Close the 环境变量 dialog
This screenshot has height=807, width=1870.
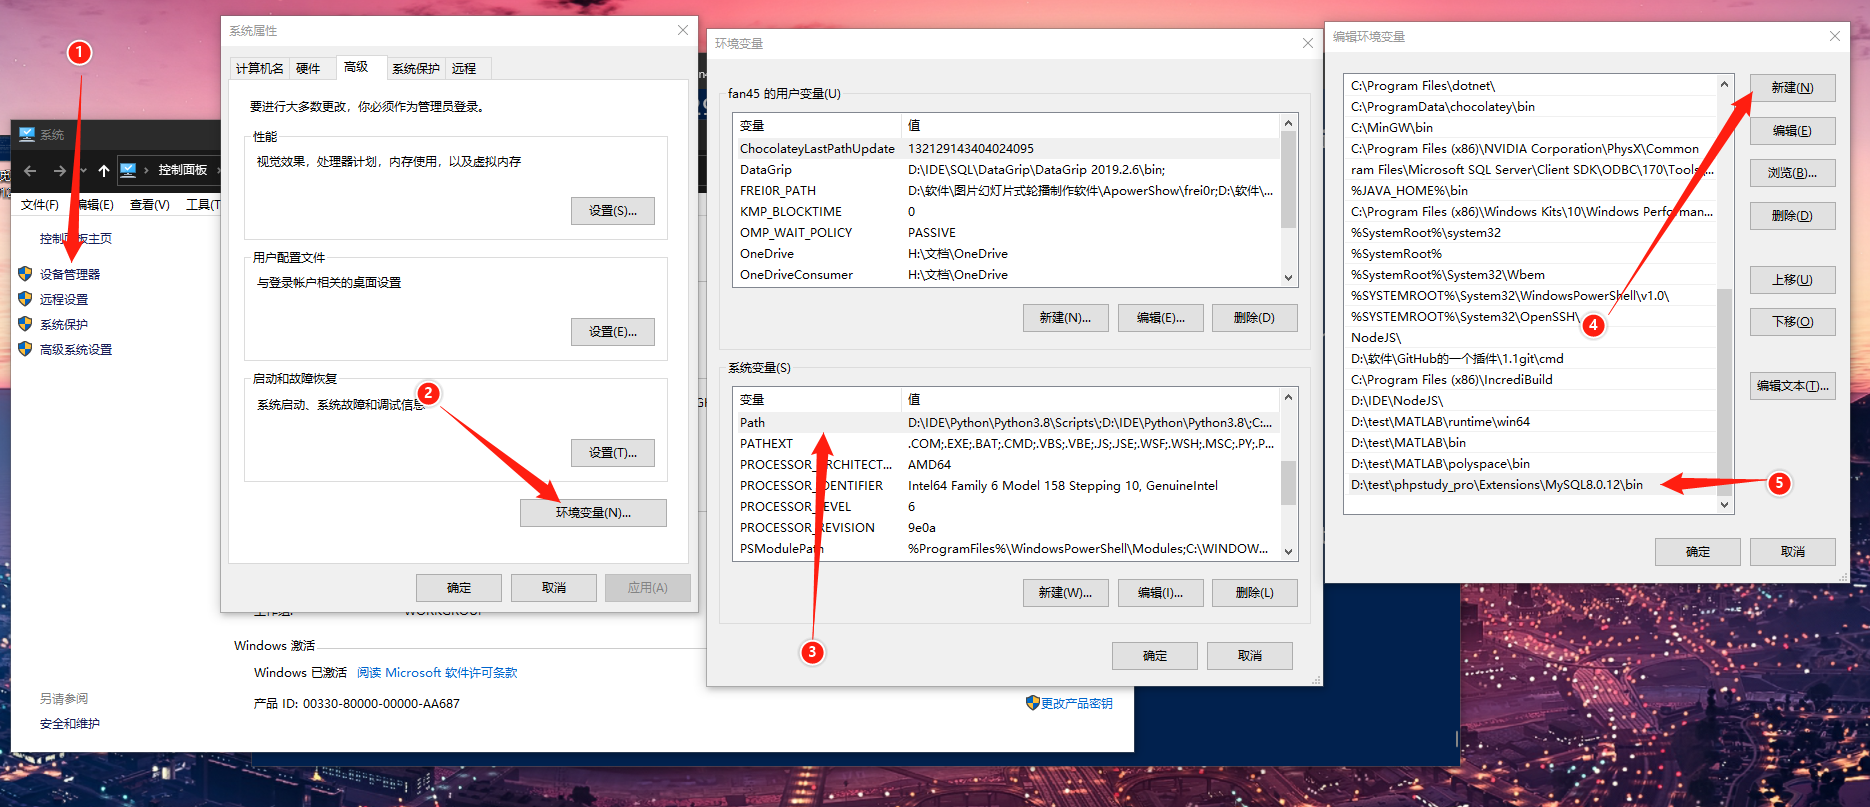click(1308, 43)
